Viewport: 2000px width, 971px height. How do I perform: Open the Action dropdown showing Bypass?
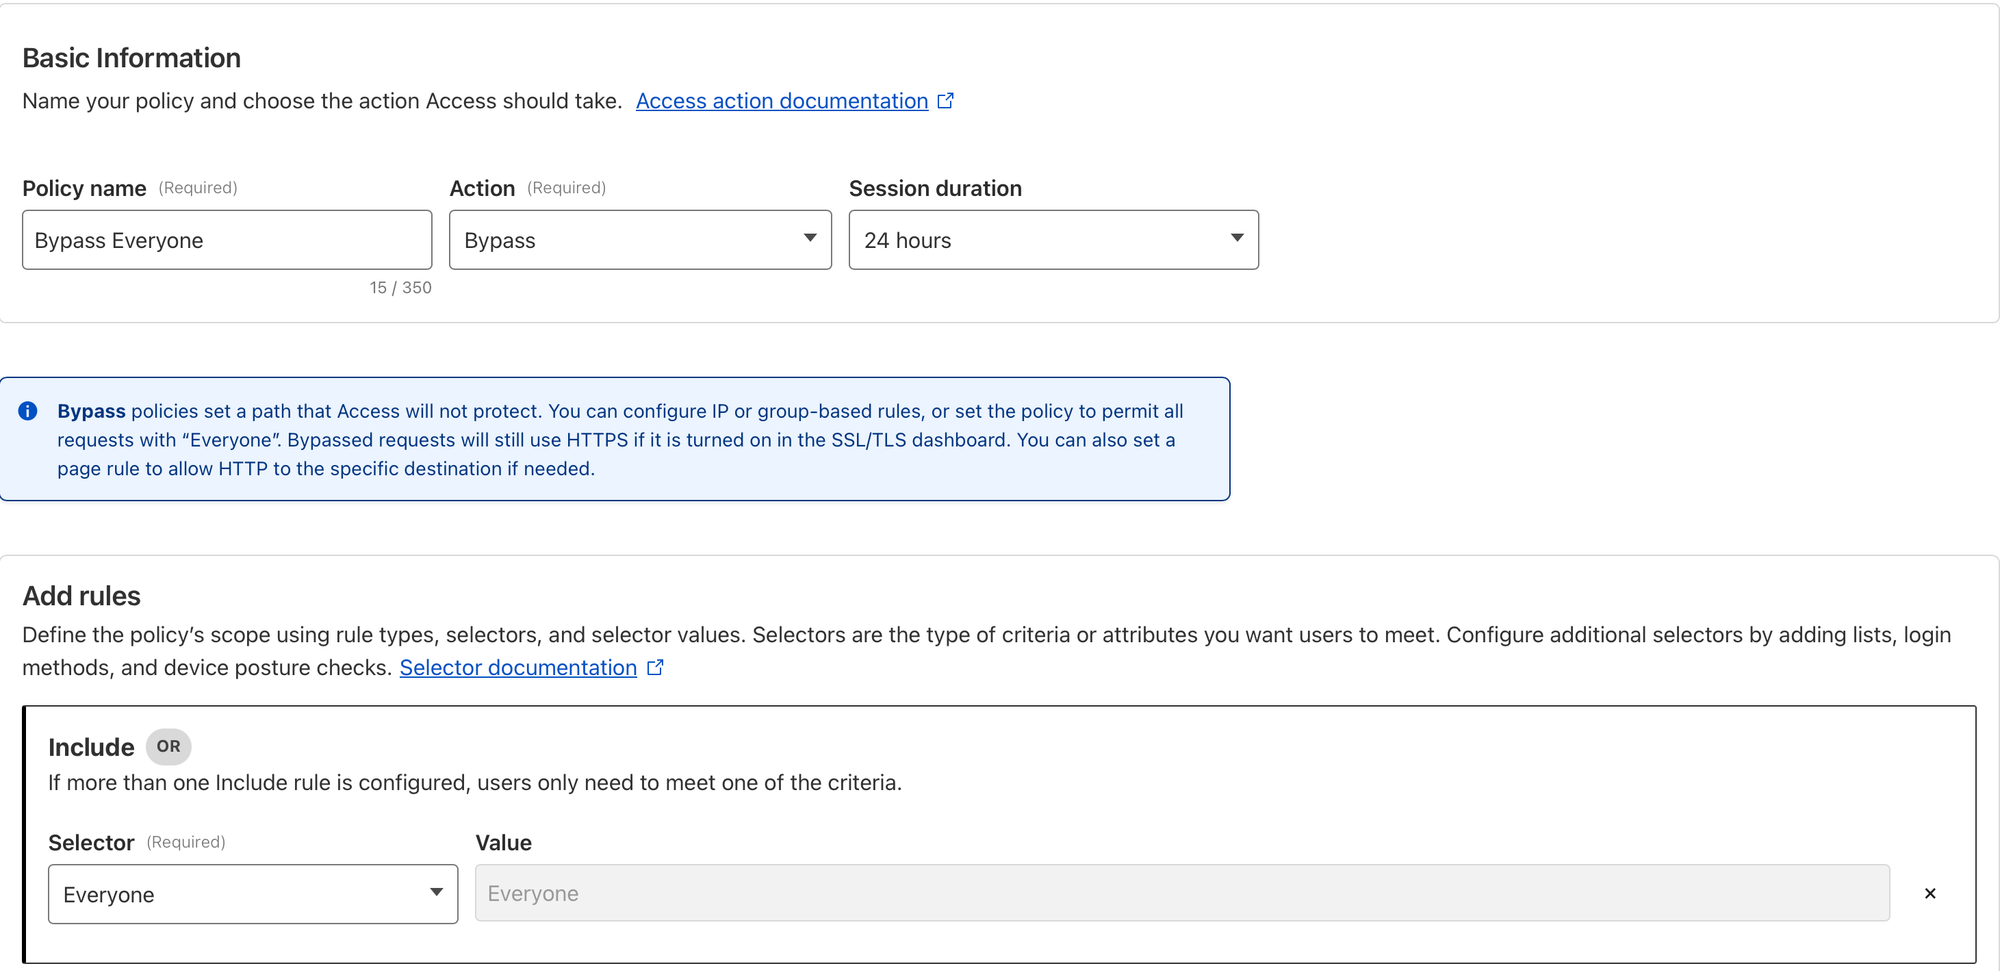coord(640,240)
